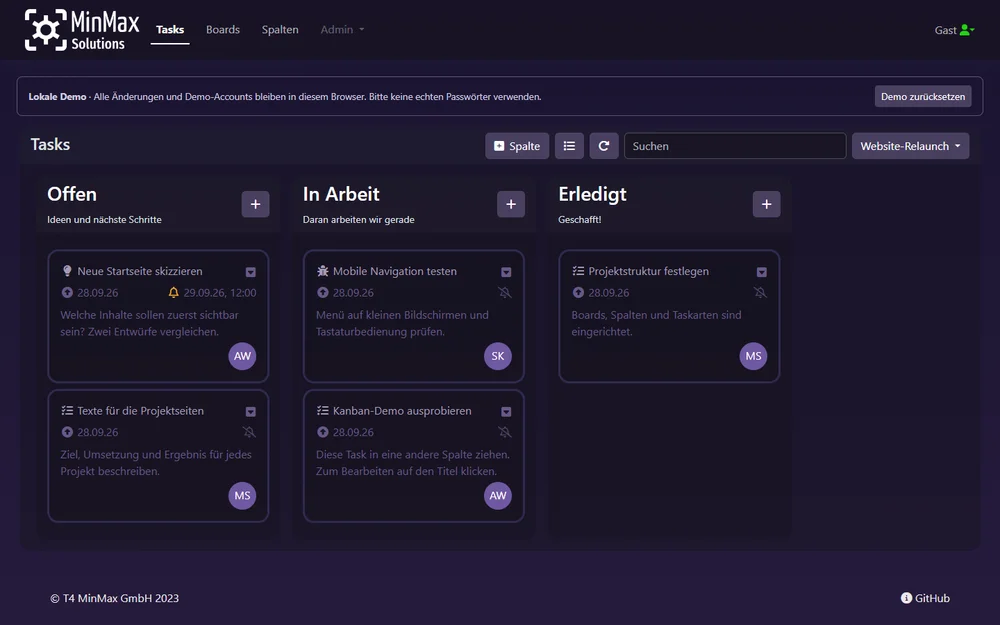Add a task to the In Arbeit column
Viewport: 1000px width, 625px height.
pos(511,204)
